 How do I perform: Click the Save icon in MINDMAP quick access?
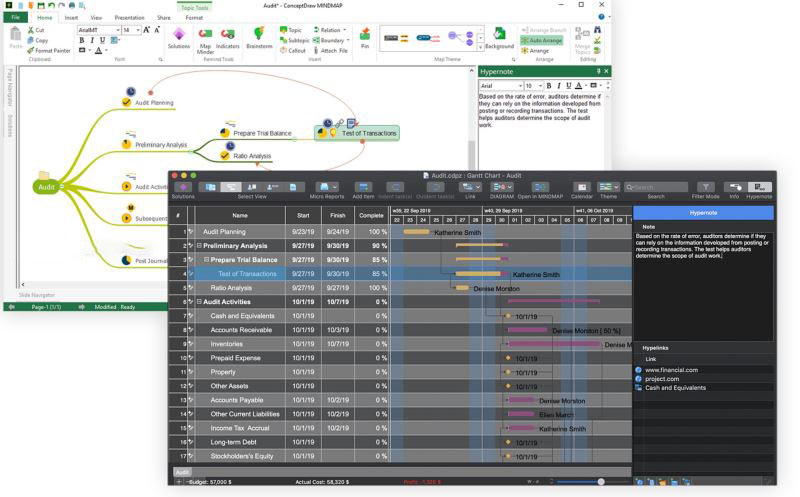click(41, 6)
